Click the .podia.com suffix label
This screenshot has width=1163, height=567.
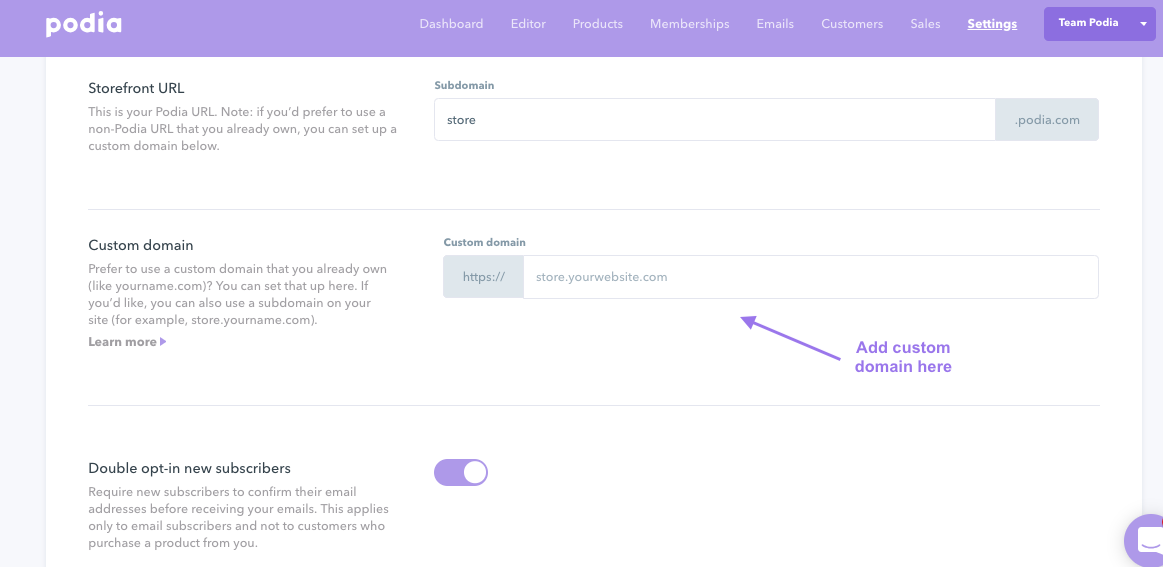click(x=1047, y=119)
